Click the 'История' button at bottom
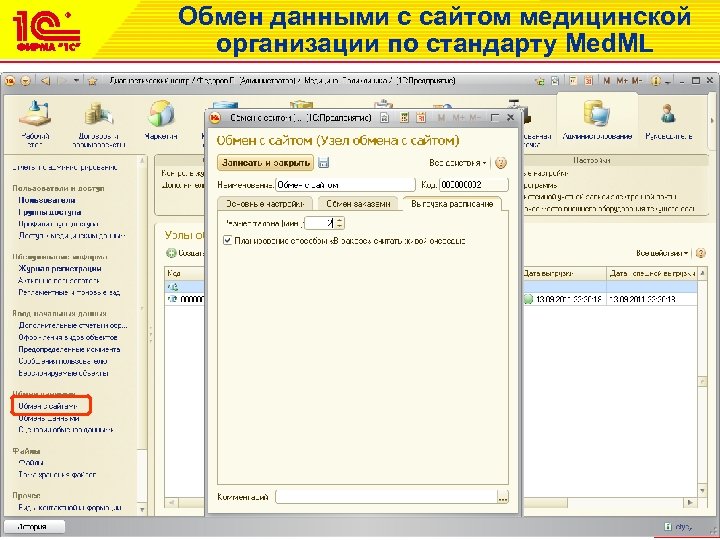The height and width of the screenshot is (540, 720). [x=32, y=527]
